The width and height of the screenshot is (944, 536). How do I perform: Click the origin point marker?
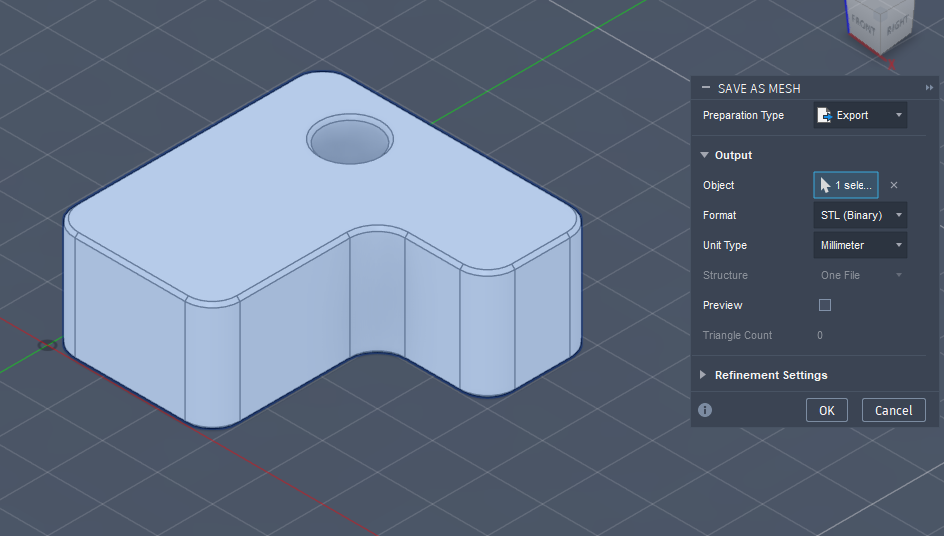[x=47, y=345]
